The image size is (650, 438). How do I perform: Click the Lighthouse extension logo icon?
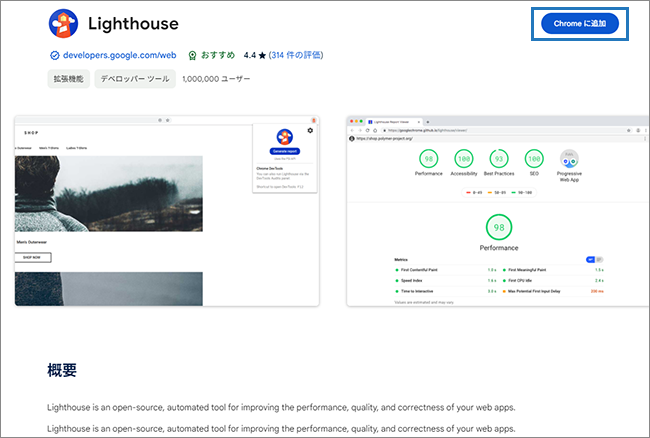[x=63, y=24]
